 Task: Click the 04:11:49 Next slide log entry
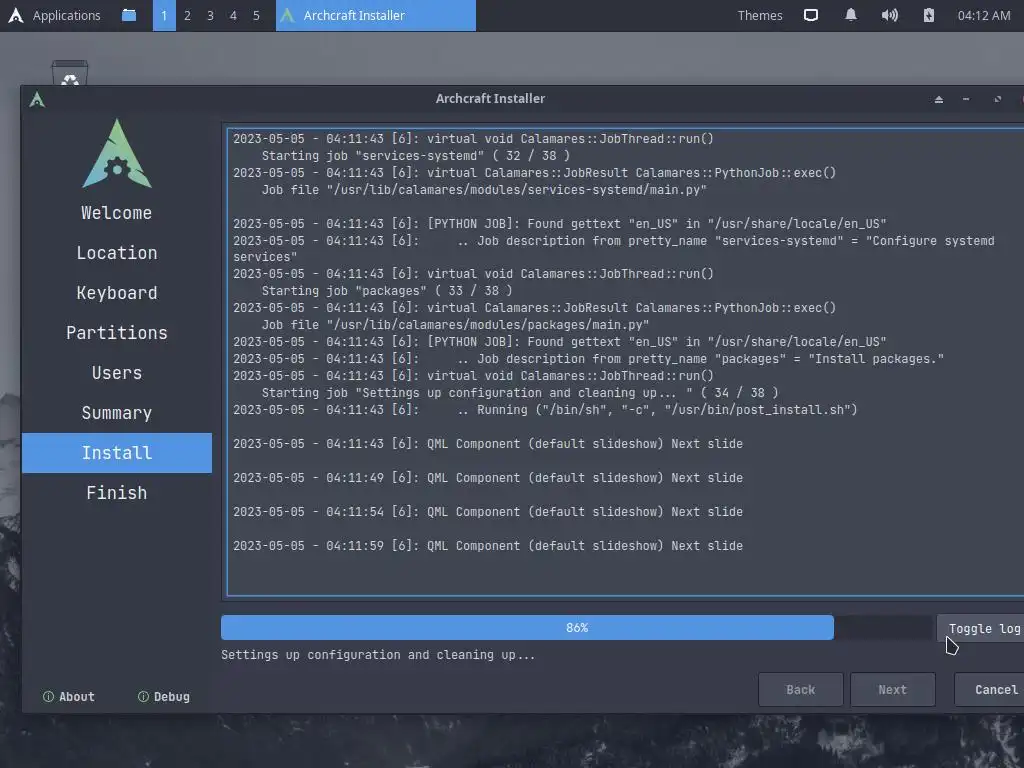(488, 477)
